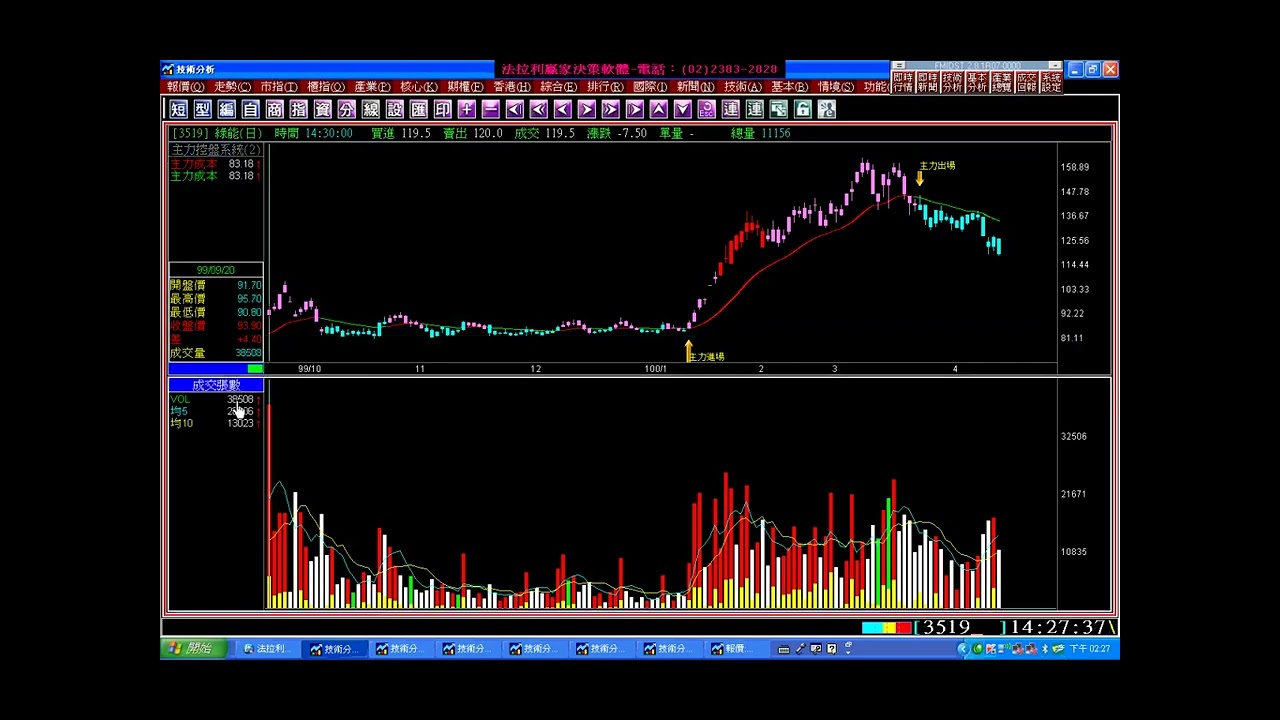The width and height of the screenshot is (1280, 720).
Task: Click the jump-to-first arrow icon
Action: click(514, 110)
